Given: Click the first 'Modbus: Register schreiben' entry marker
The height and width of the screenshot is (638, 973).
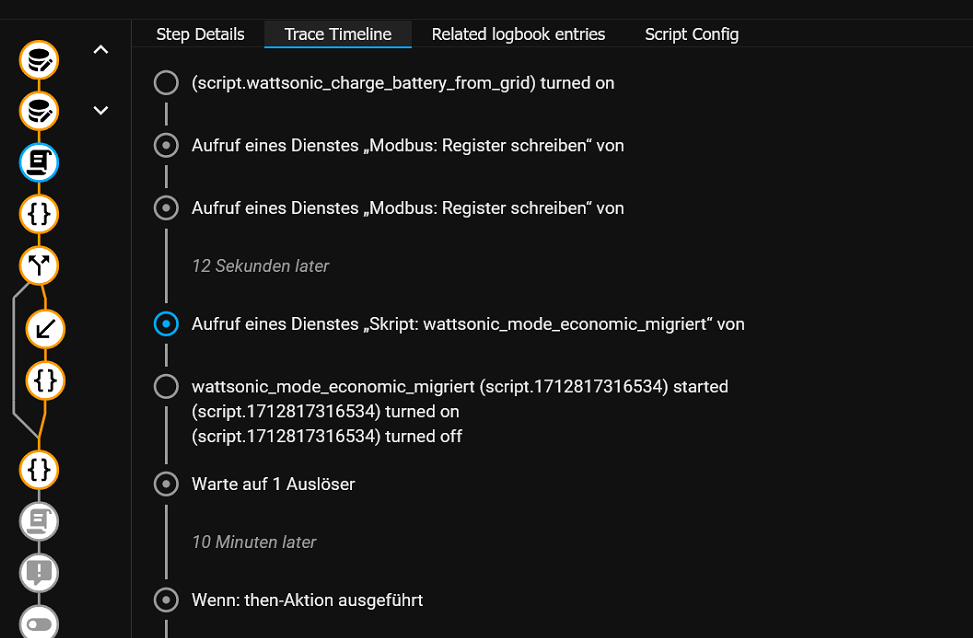Looking at the screenshot, I should [166, 145].
